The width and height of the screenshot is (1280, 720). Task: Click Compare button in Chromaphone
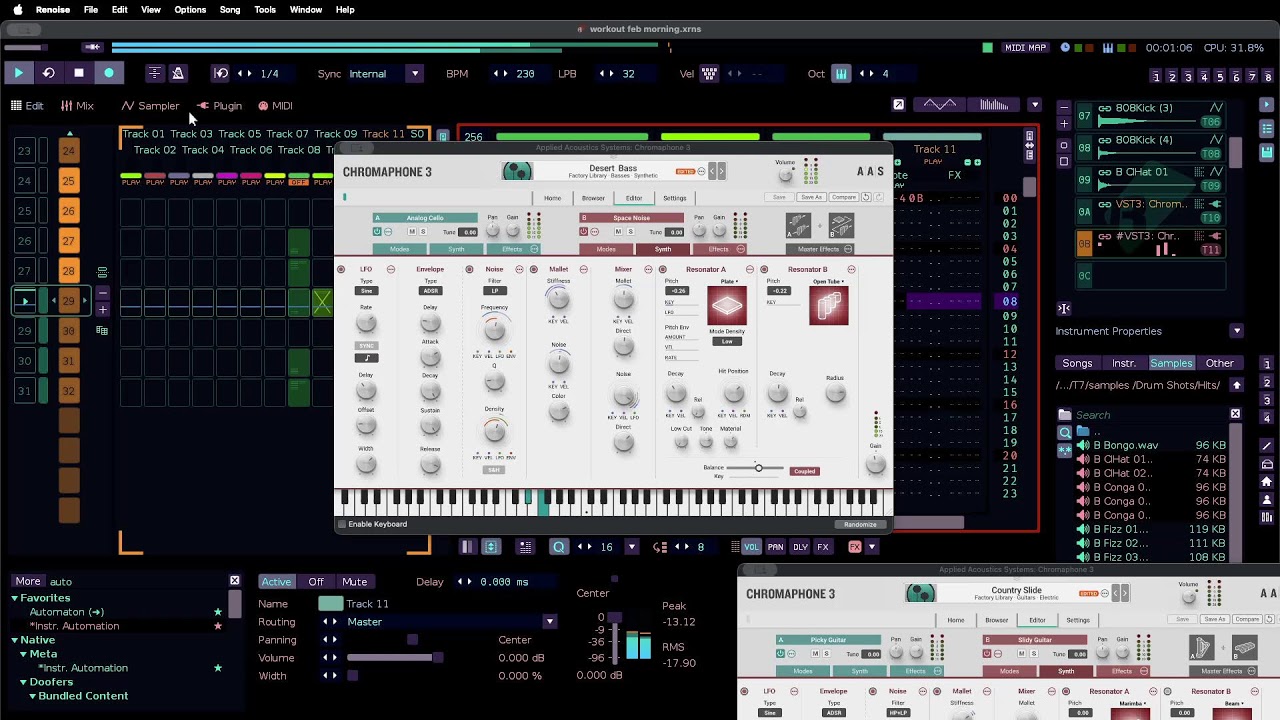pos(844,197)
